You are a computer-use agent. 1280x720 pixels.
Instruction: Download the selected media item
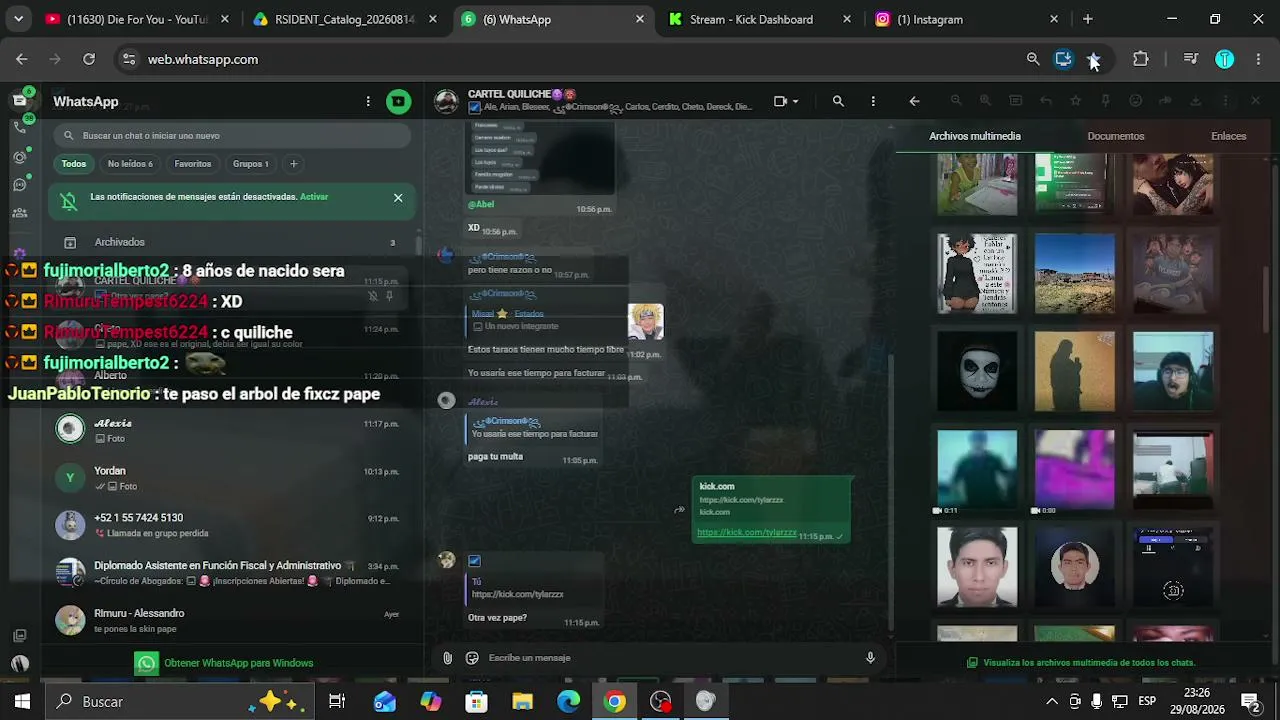[1195, 101]
